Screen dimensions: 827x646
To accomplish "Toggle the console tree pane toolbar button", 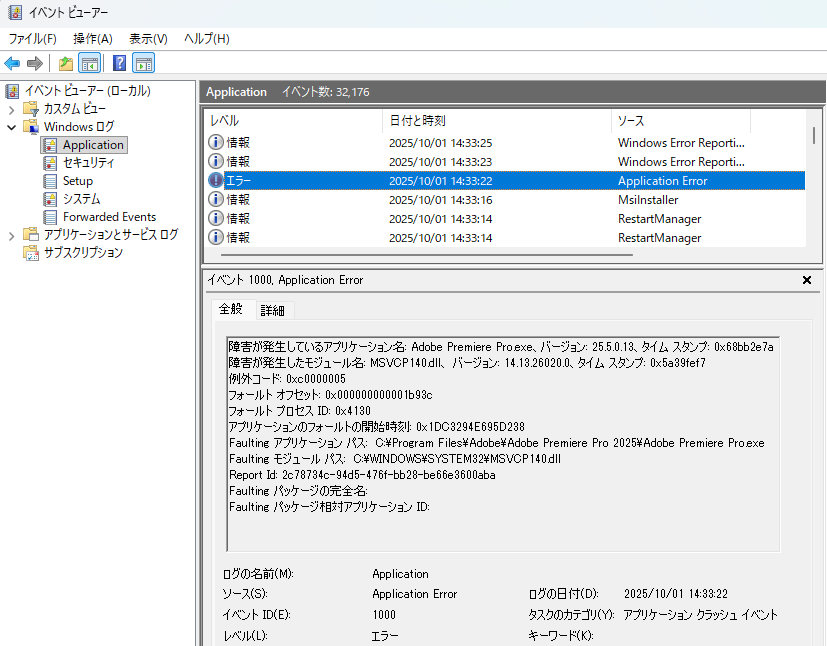I will click(89, 64).
